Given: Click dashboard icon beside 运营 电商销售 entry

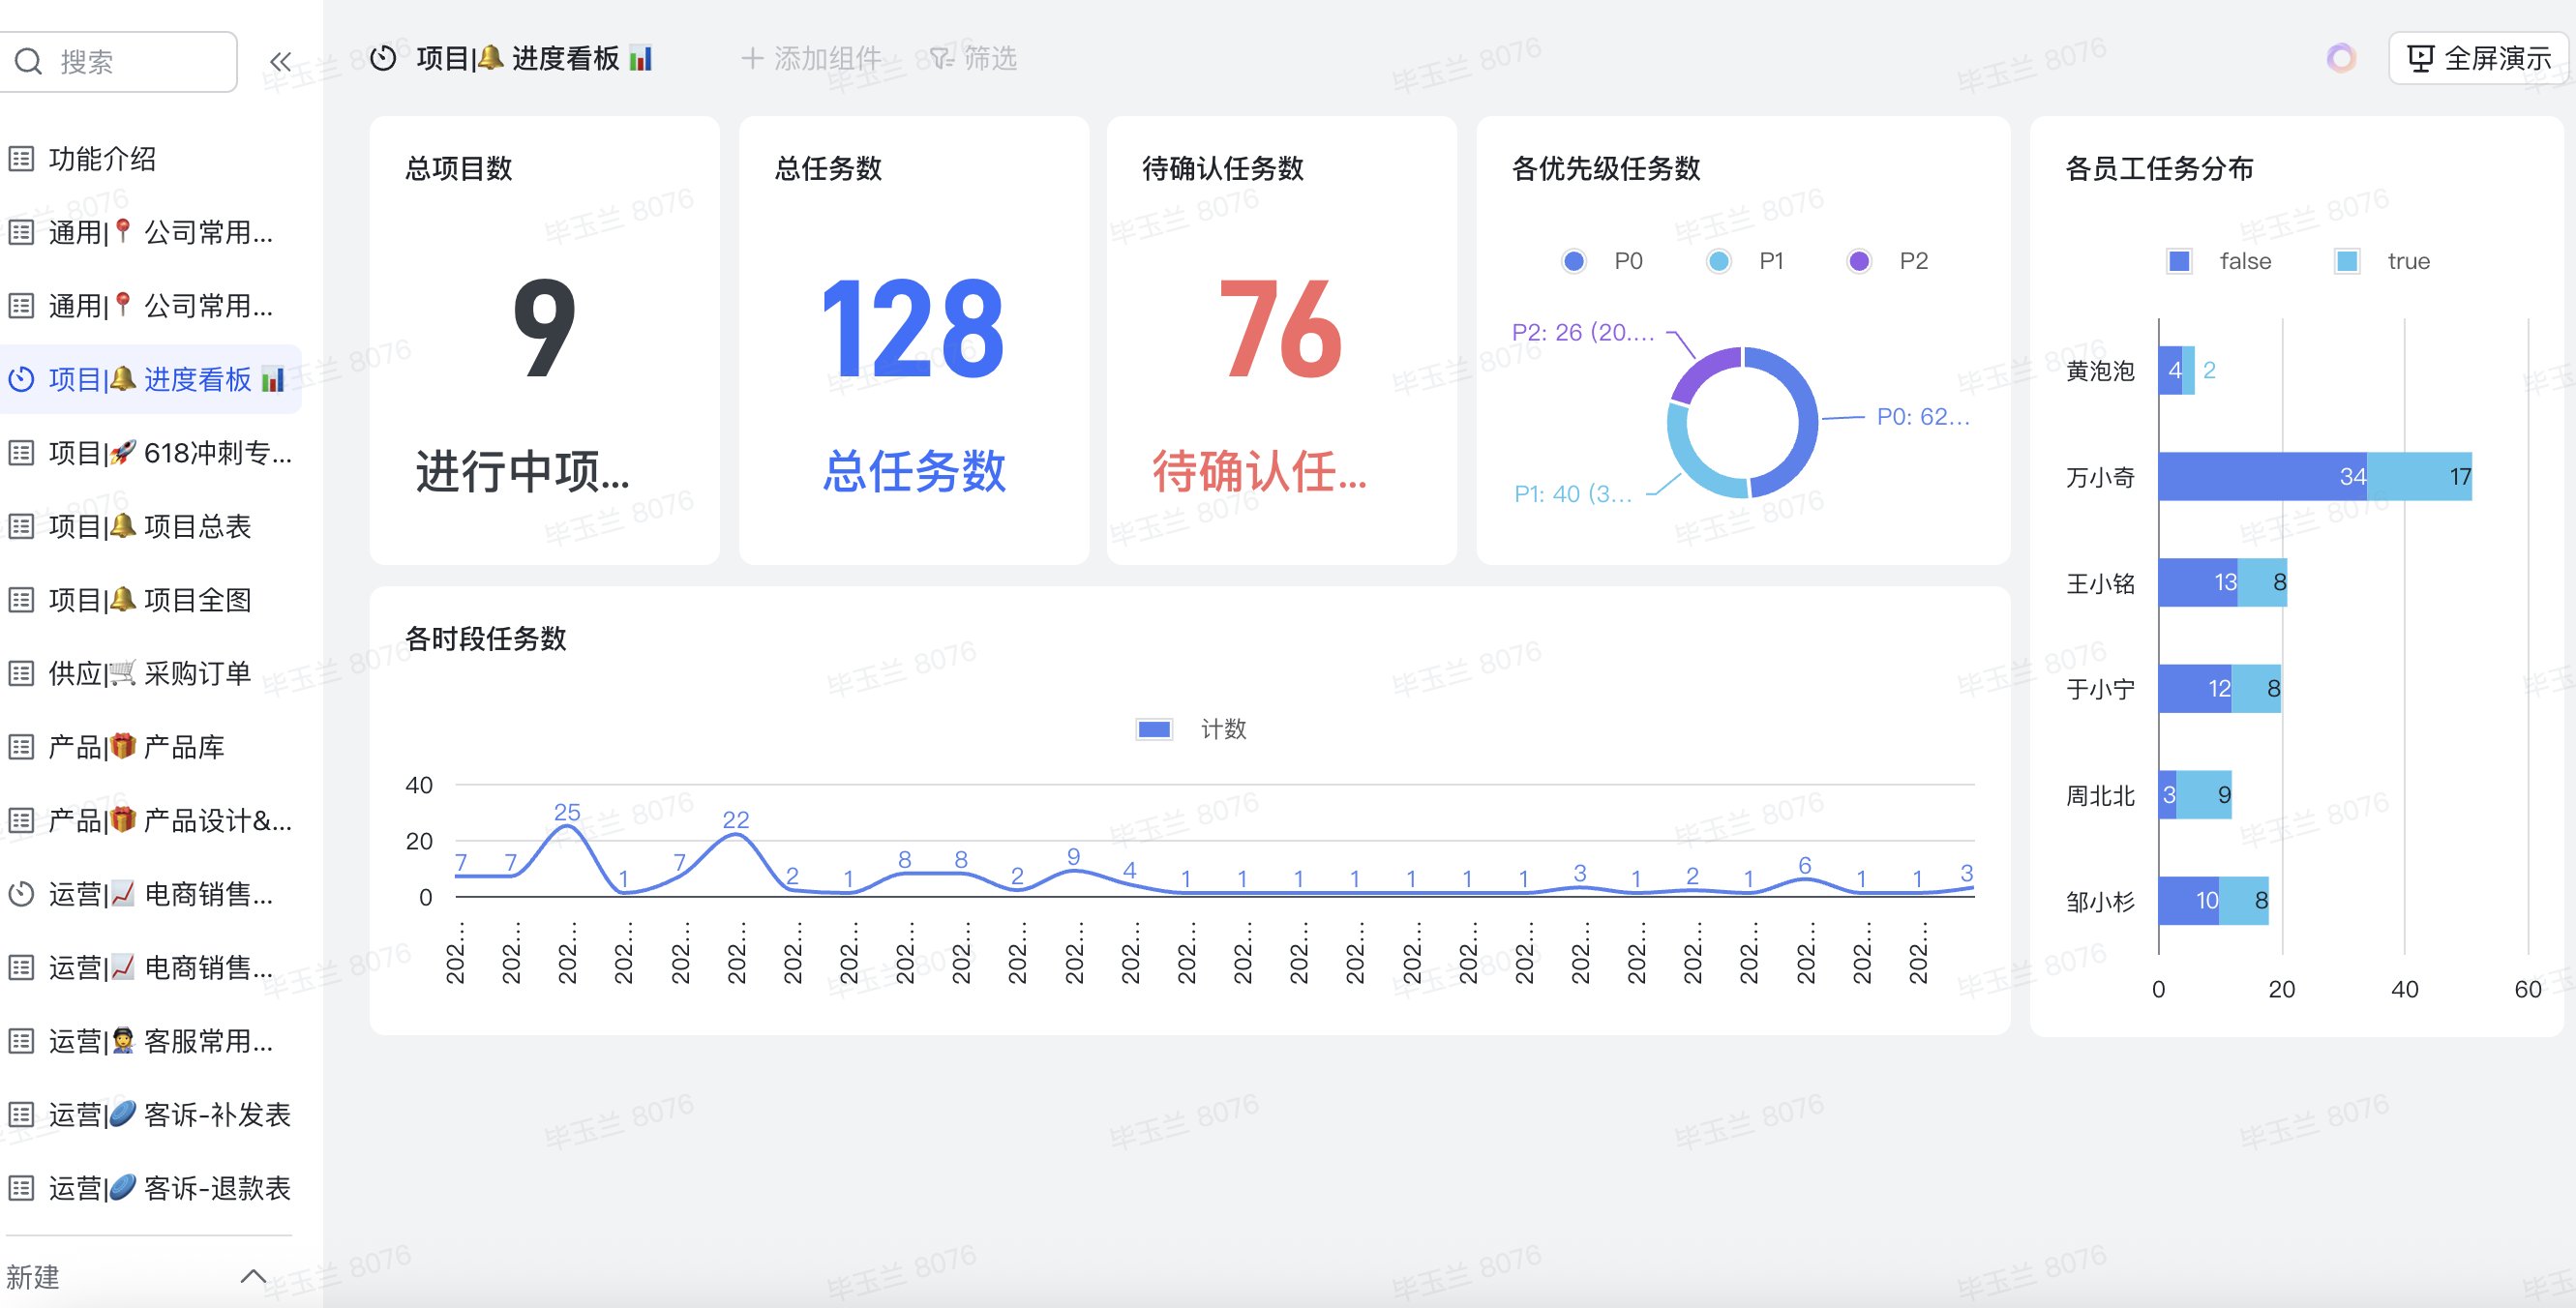Looking at the screenshot, I should click(21, 894).
